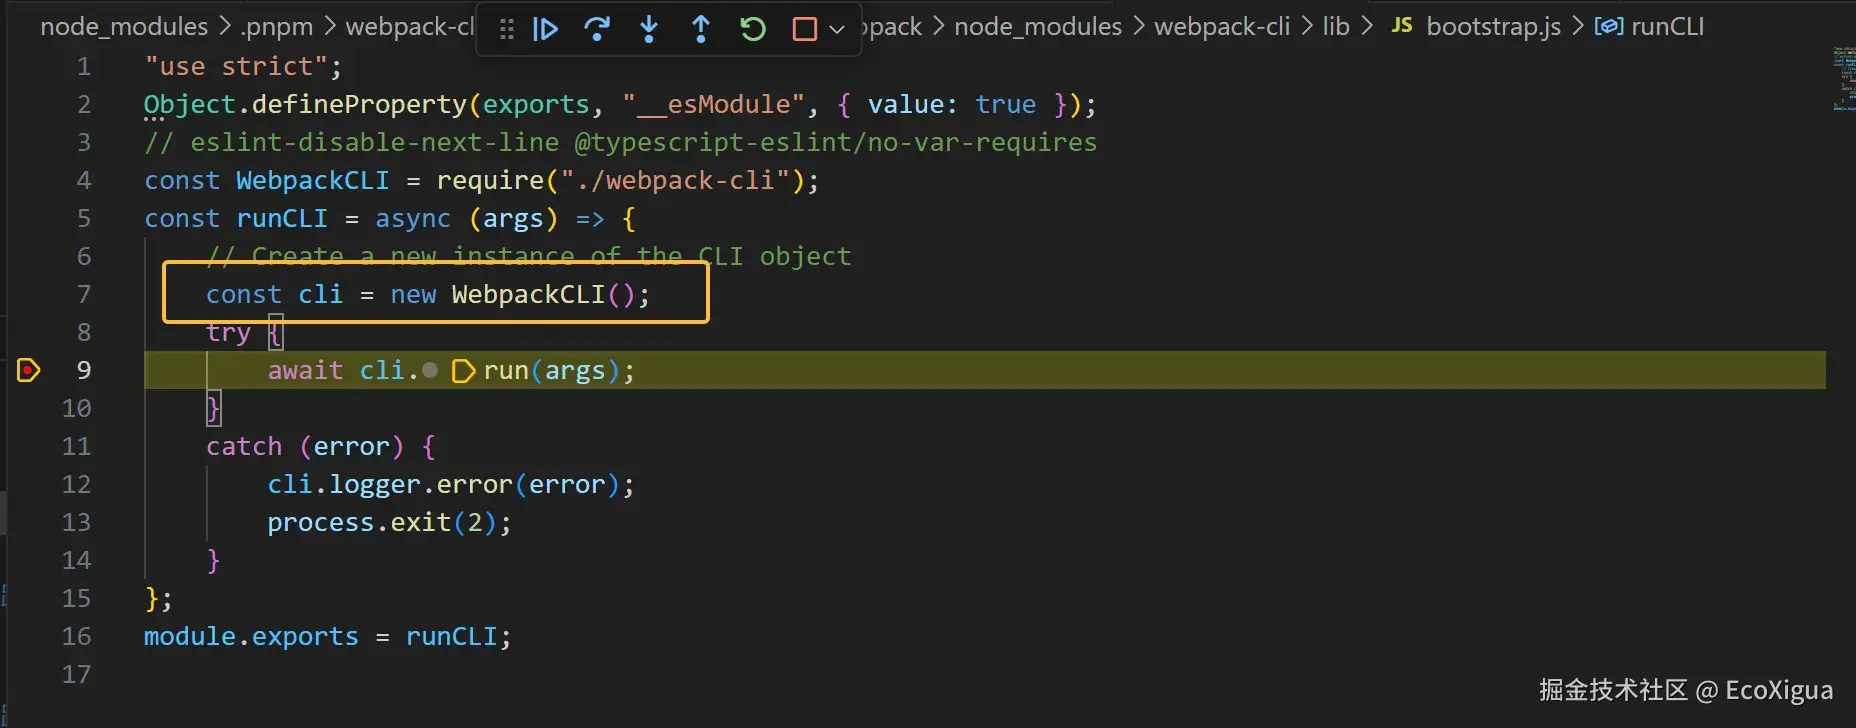Click WebpackCLI identifier on line 4
The height and width of the screenshot is (728, 1856).
(312, 180)
